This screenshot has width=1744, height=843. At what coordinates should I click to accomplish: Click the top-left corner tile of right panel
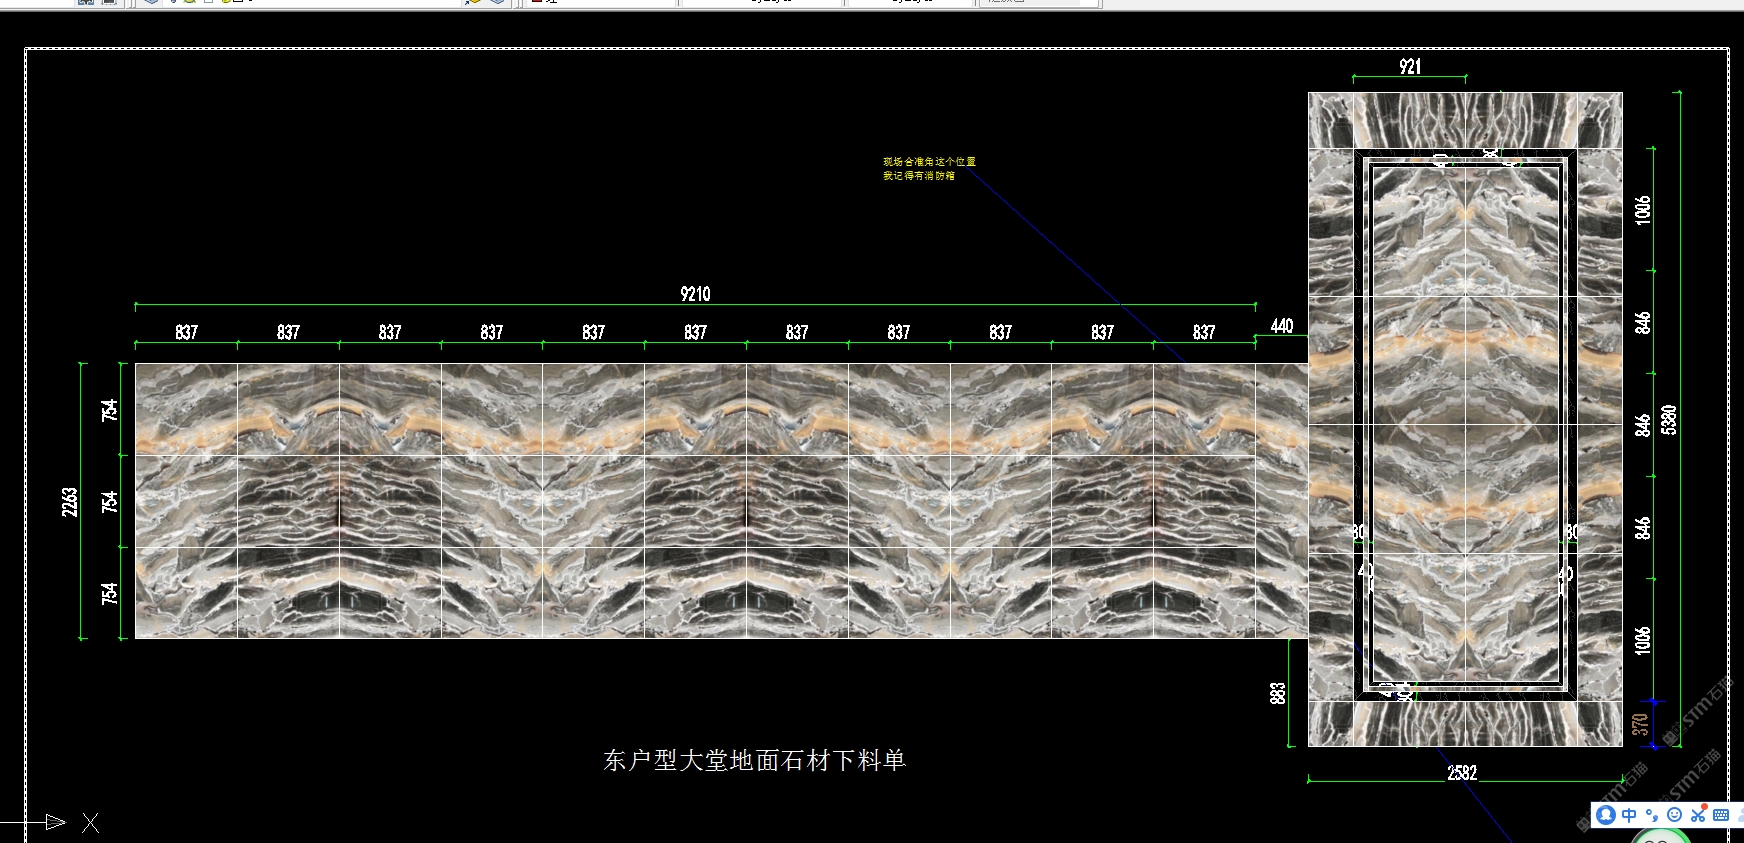(x=1331, y=121)
